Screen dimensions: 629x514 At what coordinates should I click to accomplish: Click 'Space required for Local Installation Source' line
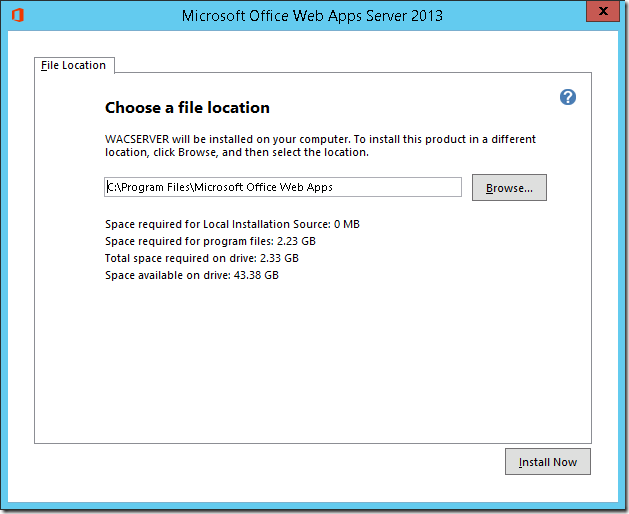tap(232, 224)
